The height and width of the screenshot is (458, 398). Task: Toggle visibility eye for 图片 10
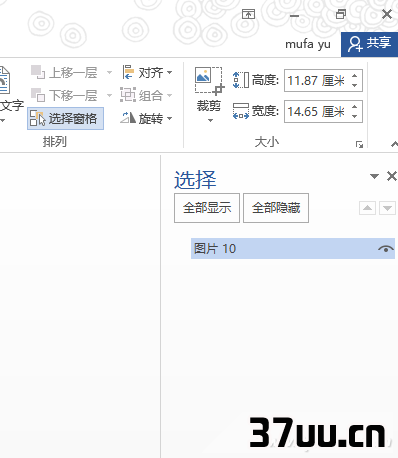(386, 249)
